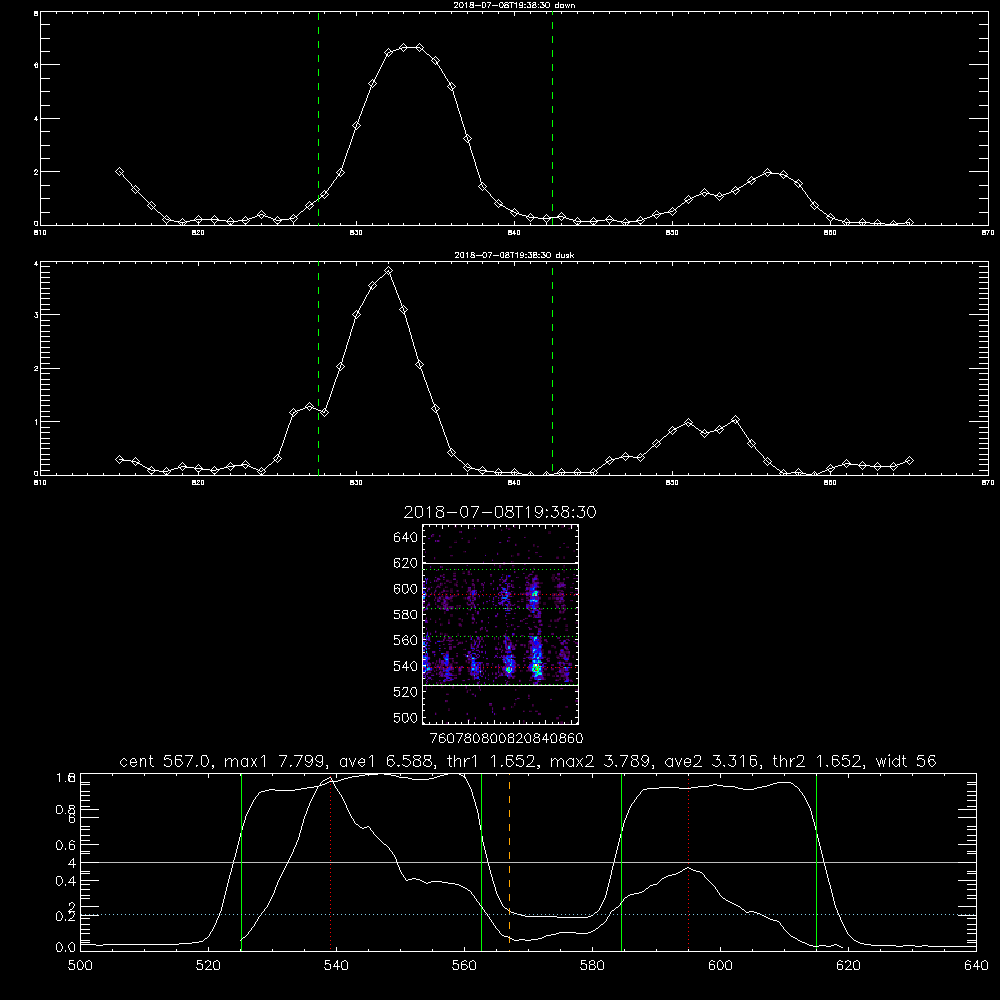
Task: Click the '640' label on bottom plot x-axis
Action: 976,965
